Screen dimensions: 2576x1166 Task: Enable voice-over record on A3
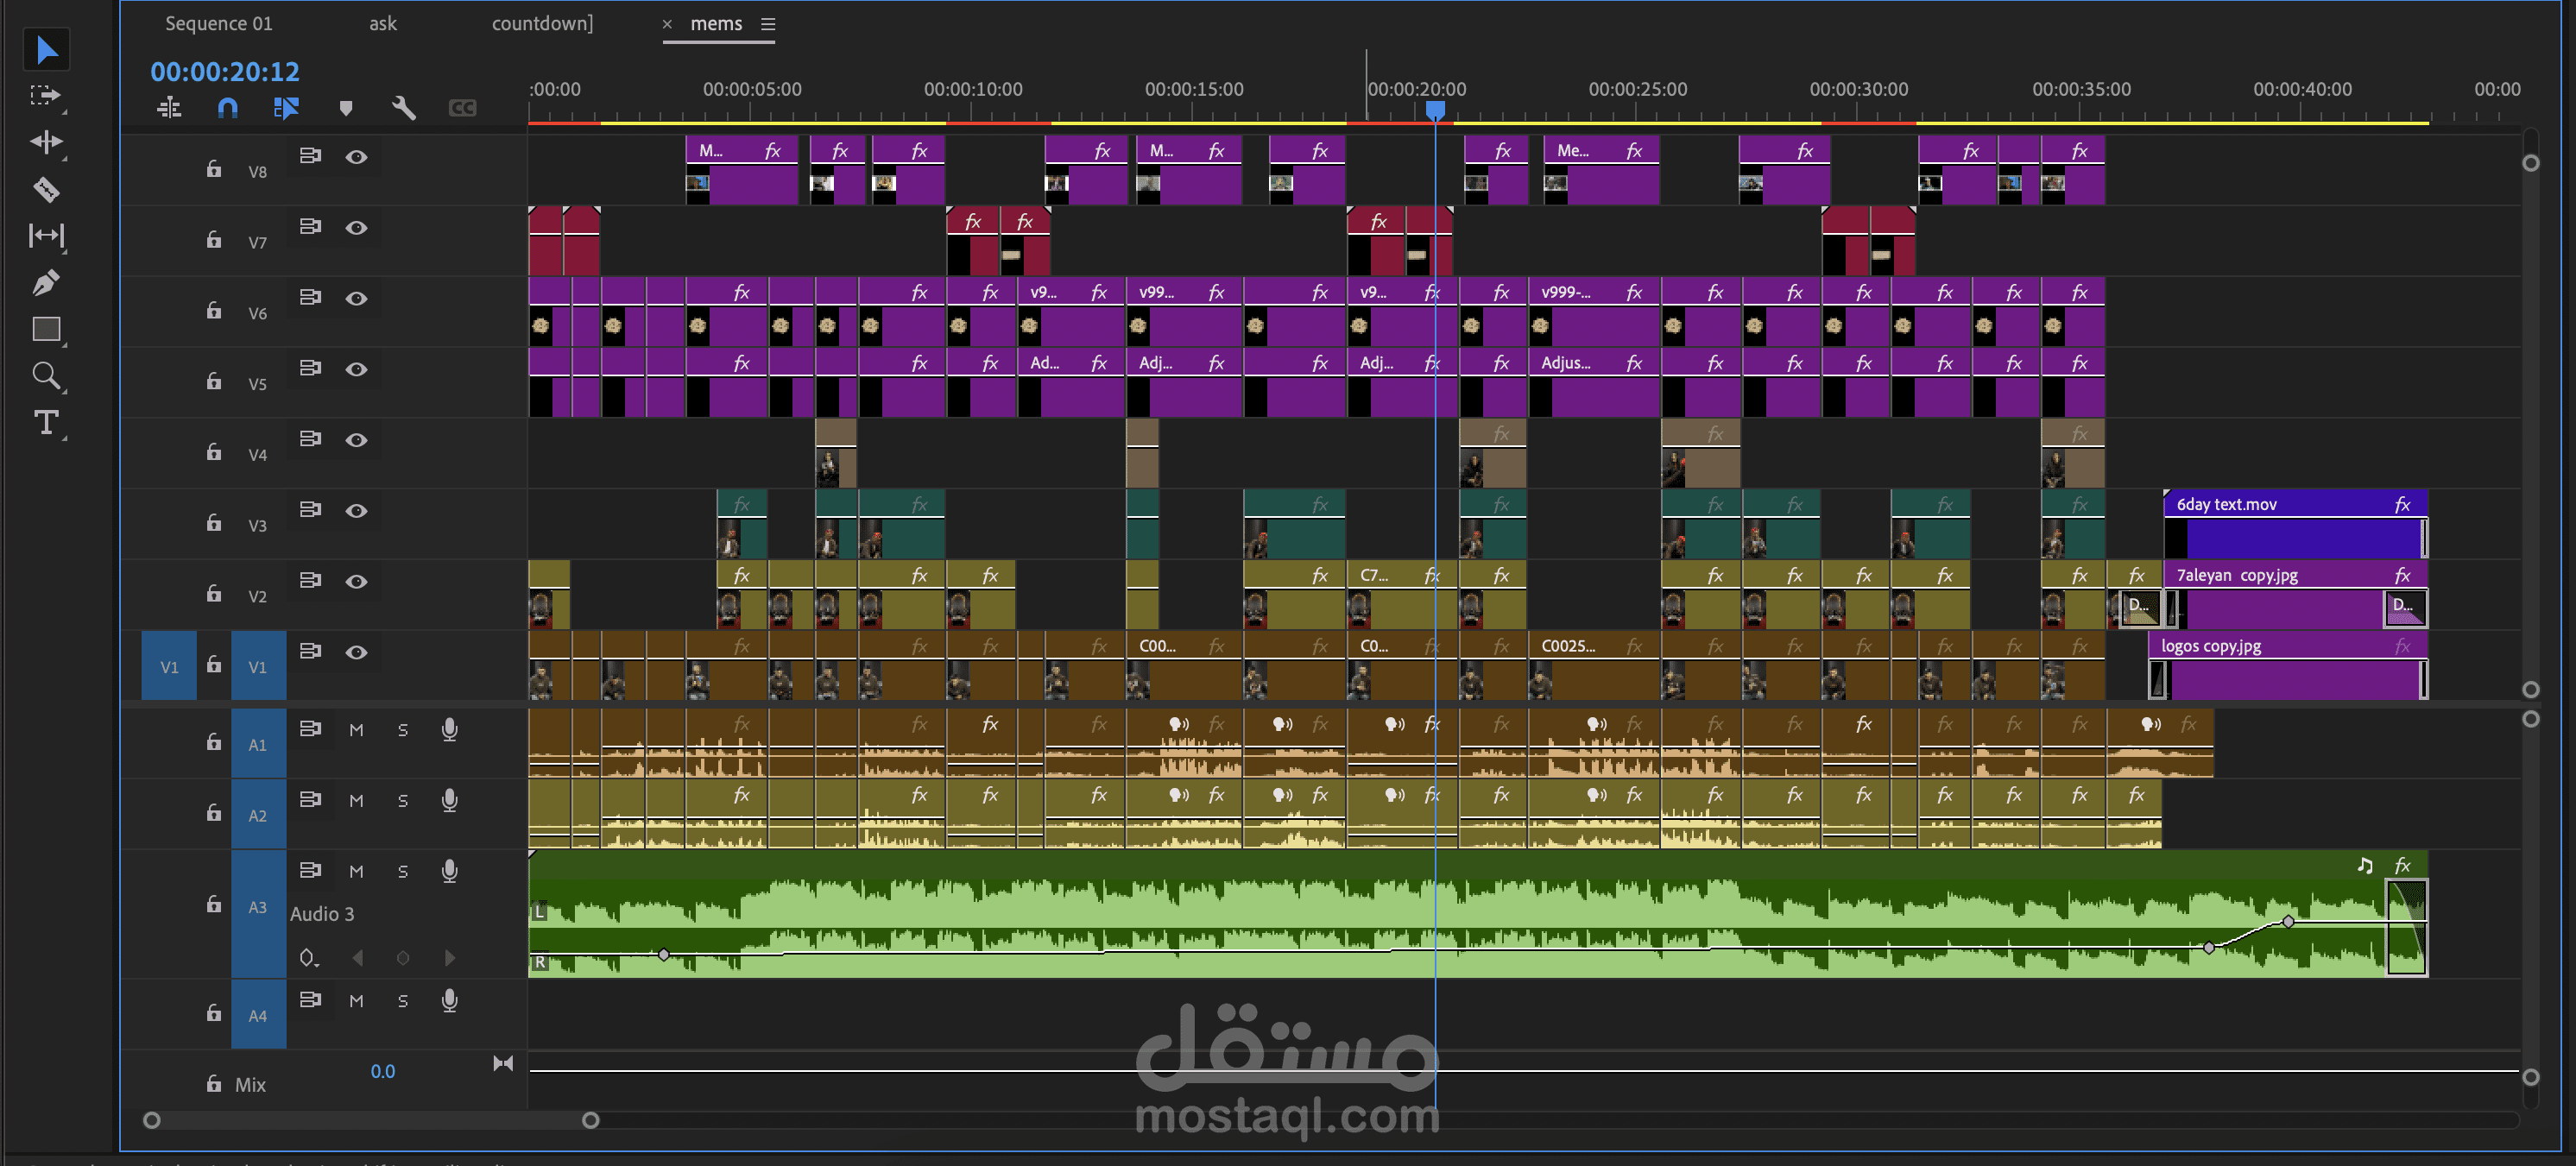pyautogui.click(x=450, y=872)
